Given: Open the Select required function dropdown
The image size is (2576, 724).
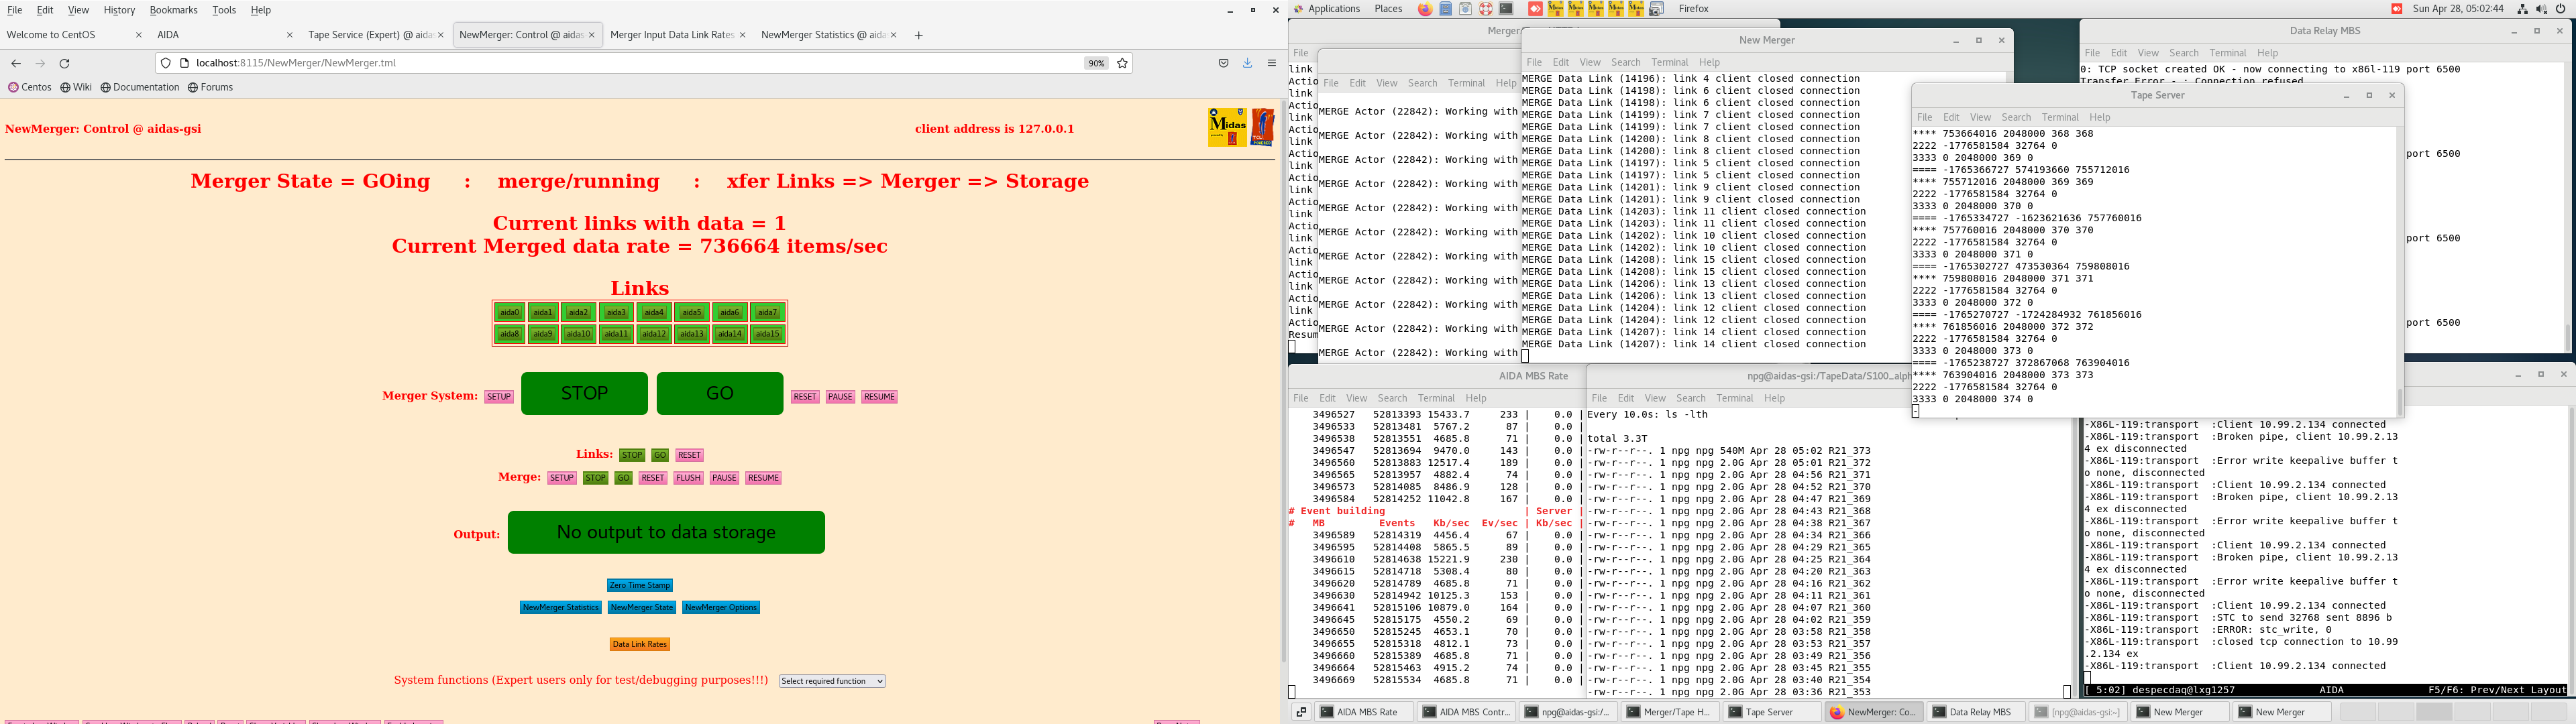Looking at the screenshot, I should coord(832,681).
